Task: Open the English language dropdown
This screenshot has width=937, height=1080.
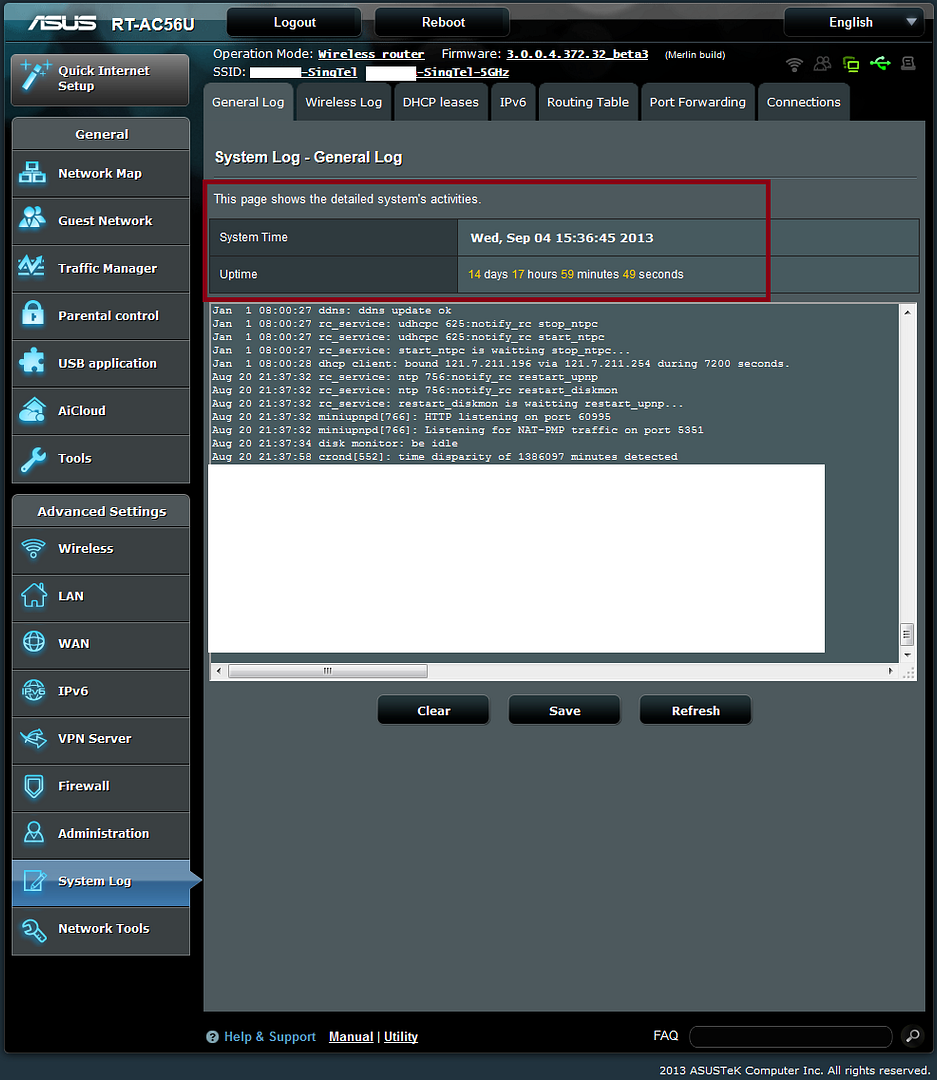Action: tap(853, 22)
